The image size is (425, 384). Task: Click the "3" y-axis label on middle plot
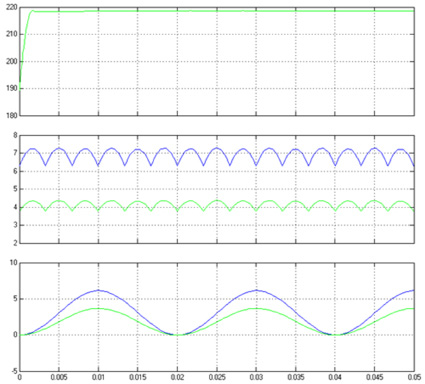pos(14,225)
